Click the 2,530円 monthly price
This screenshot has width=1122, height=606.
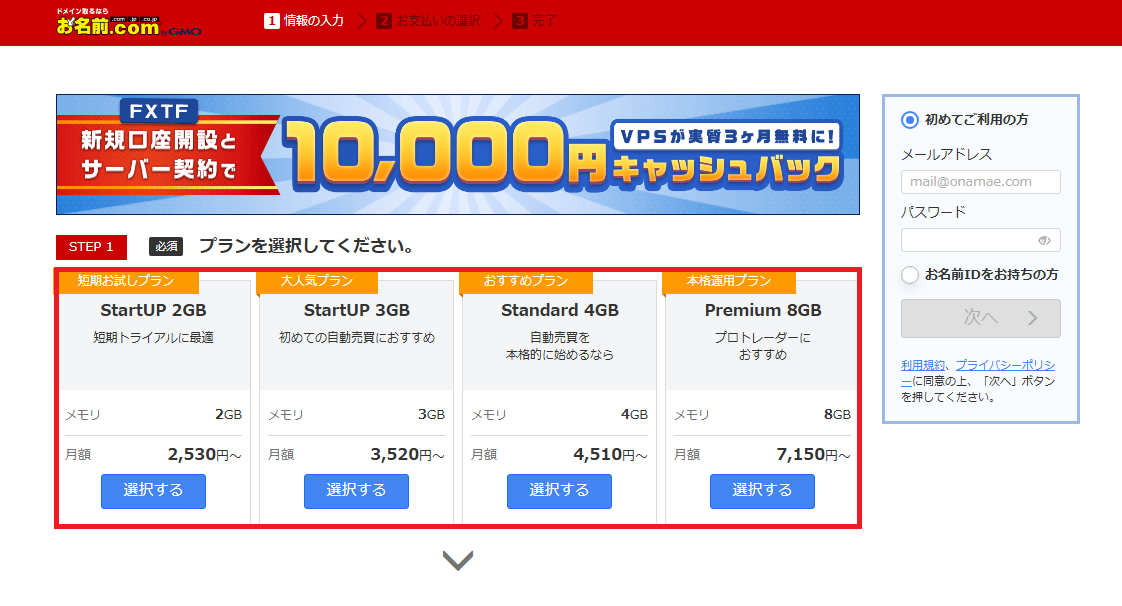click(205, 454)
